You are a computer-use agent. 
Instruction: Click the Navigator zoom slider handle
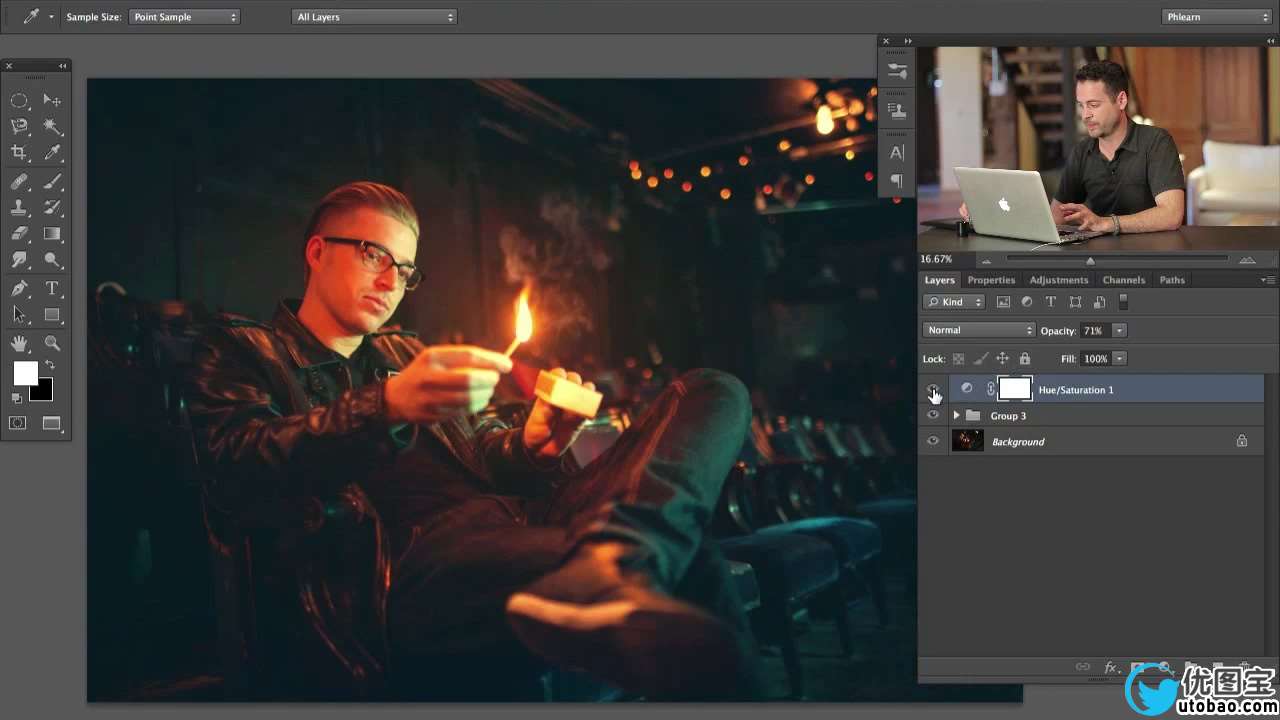1090,261
